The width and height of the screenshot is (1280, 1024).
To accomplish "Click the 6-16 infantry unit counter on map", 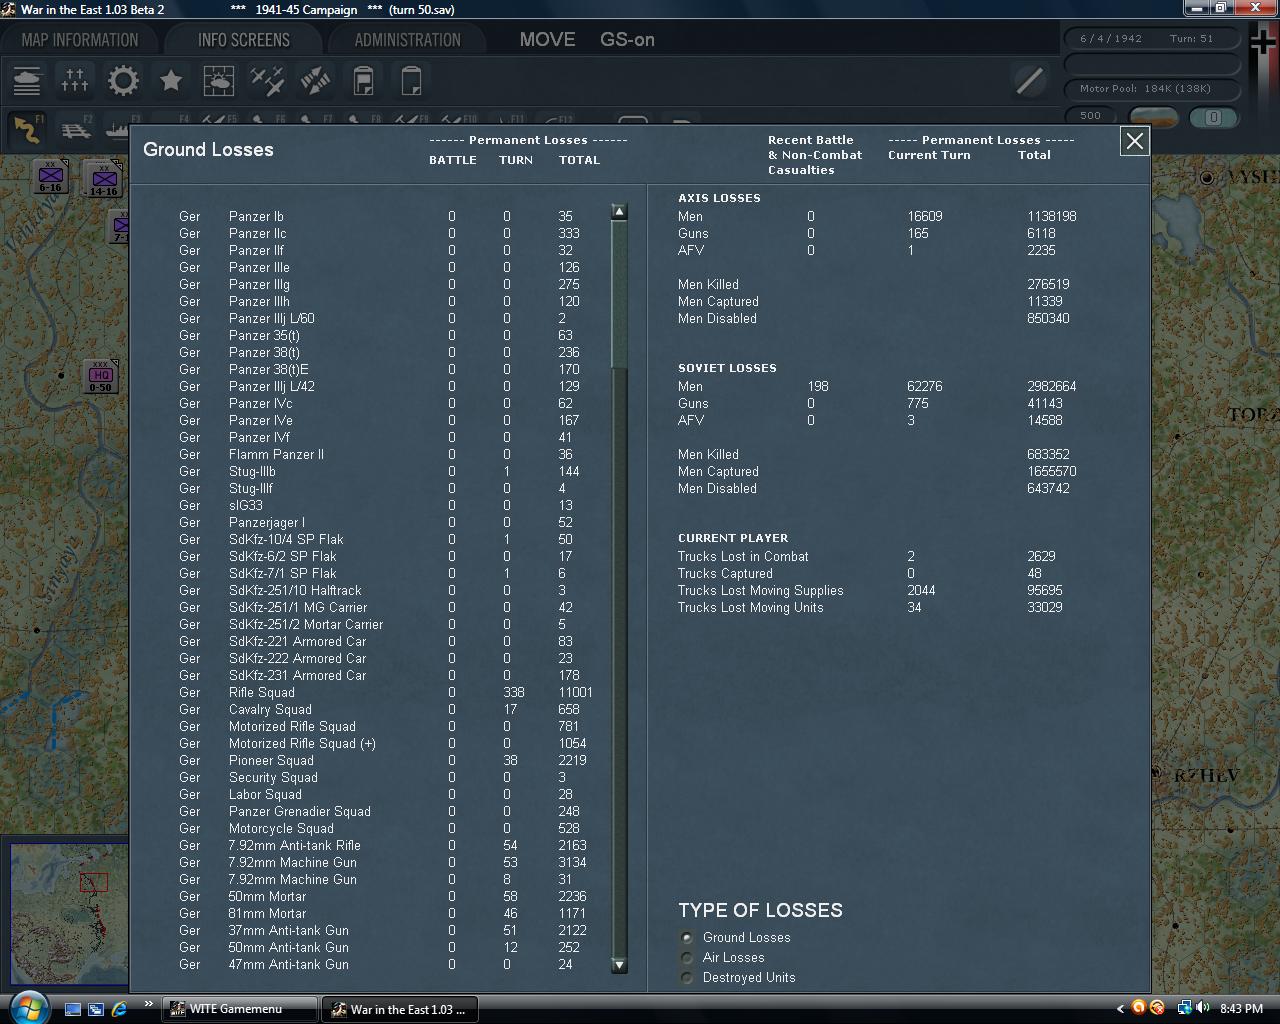I will coord(50,176).
